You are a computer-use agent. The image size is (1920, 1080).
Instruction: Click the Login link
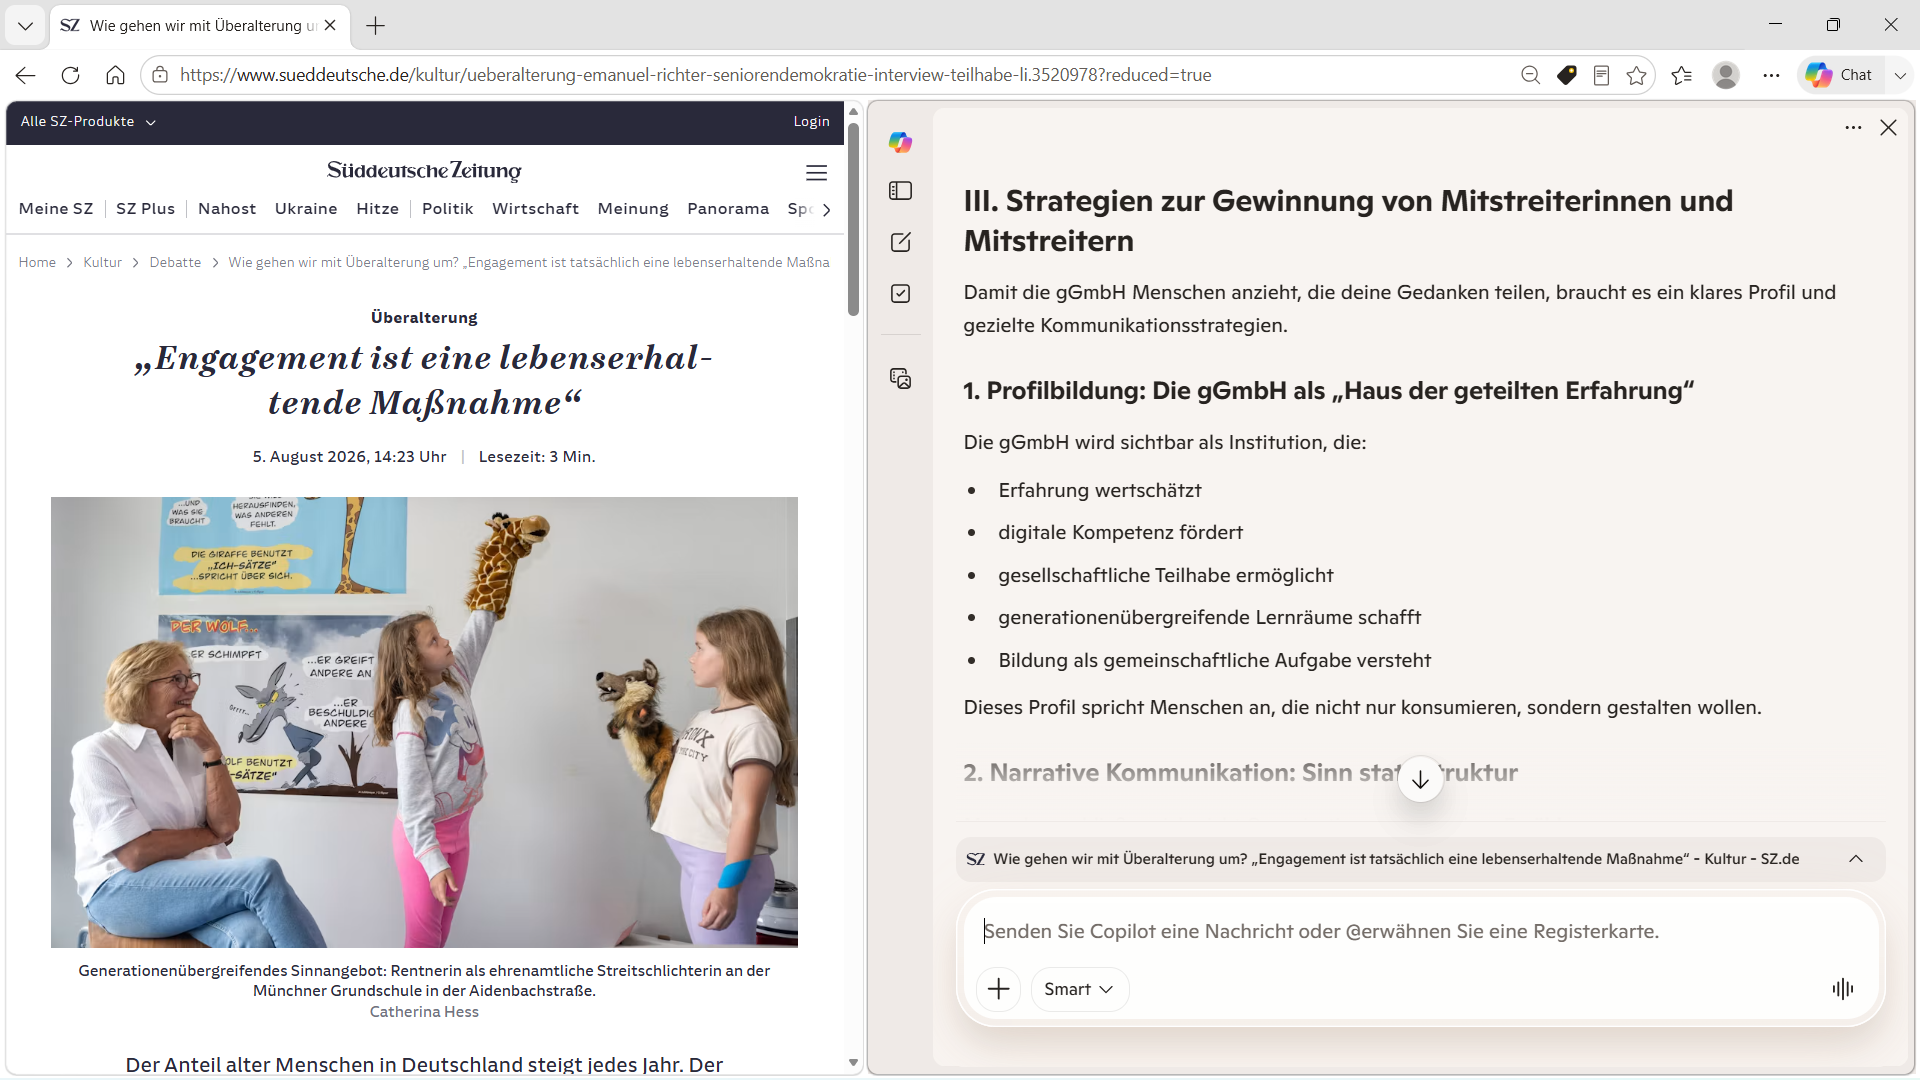pyautogui.click(x=811, y=122)
